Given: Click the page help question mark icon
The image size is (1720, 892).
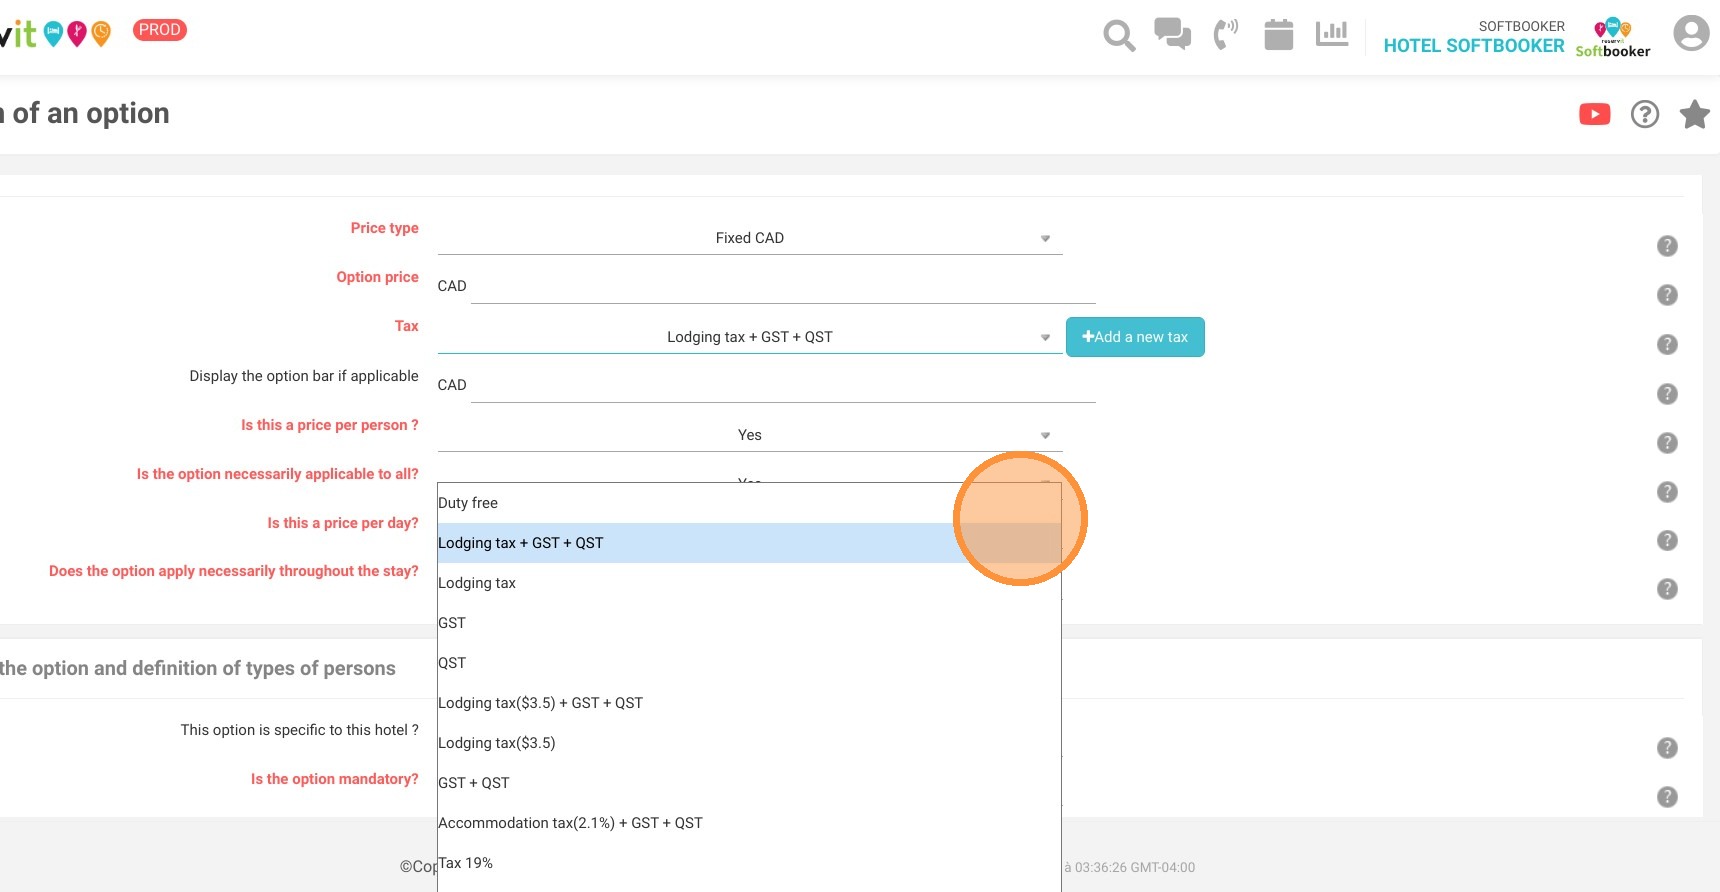Looking at the screenshot, I should [x=1645, y=114].
